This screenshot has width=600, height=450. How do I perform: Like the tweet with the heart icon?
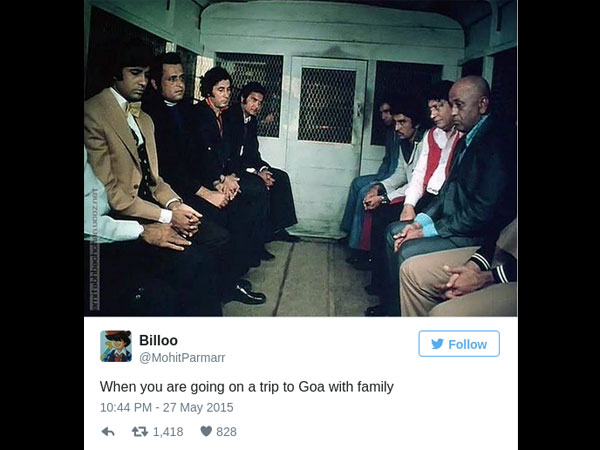pos(206,431)
